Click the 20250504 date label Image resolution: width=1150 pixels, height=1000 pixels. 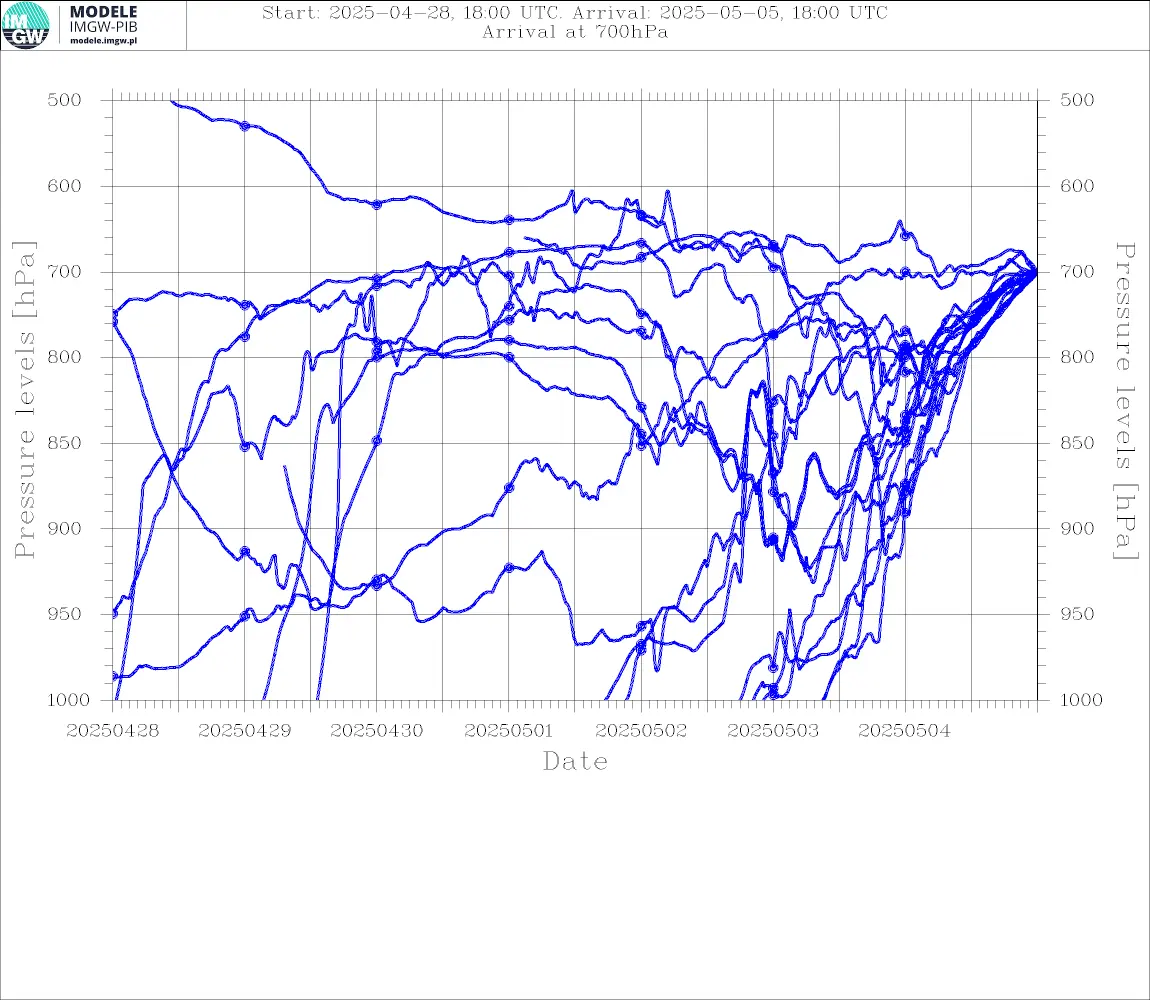[x=904, y=731]
